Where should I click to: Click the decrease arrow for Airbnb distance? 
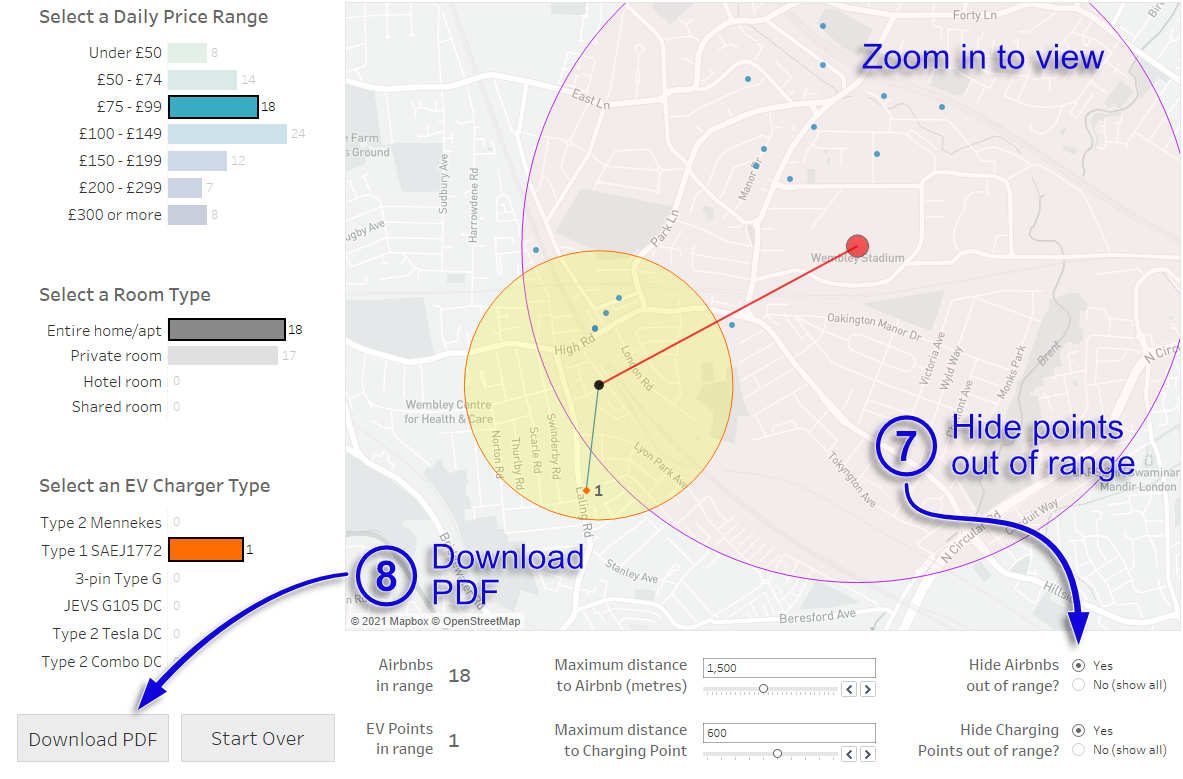coord(850,689)
